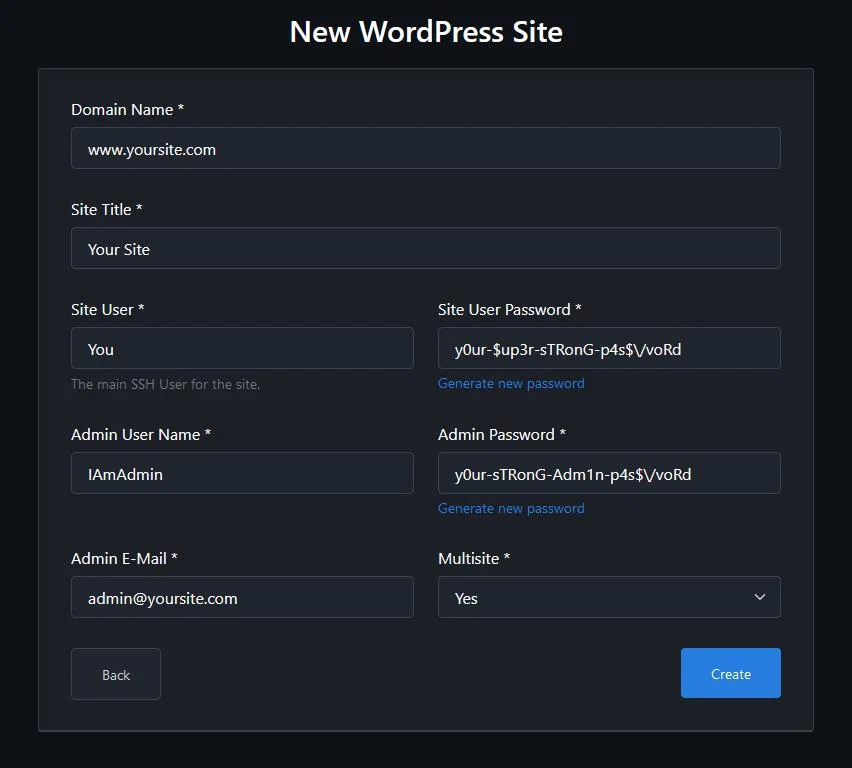Viewport: 852px width, 768px height.
Task: Click the 'Admin Password *' label
Action: coord(502,434)
